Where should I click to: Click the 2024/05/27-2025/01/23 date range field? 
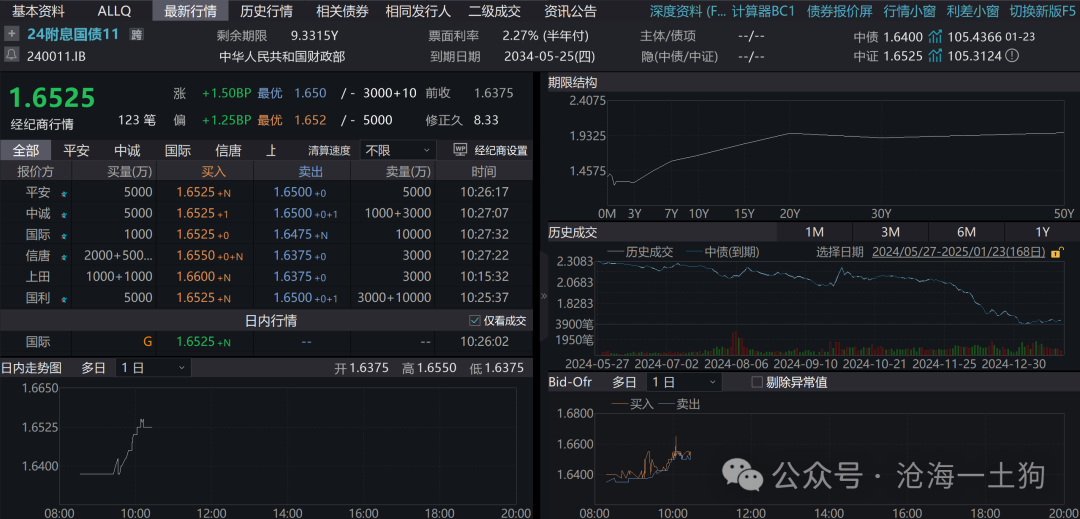tap(957, 252)
